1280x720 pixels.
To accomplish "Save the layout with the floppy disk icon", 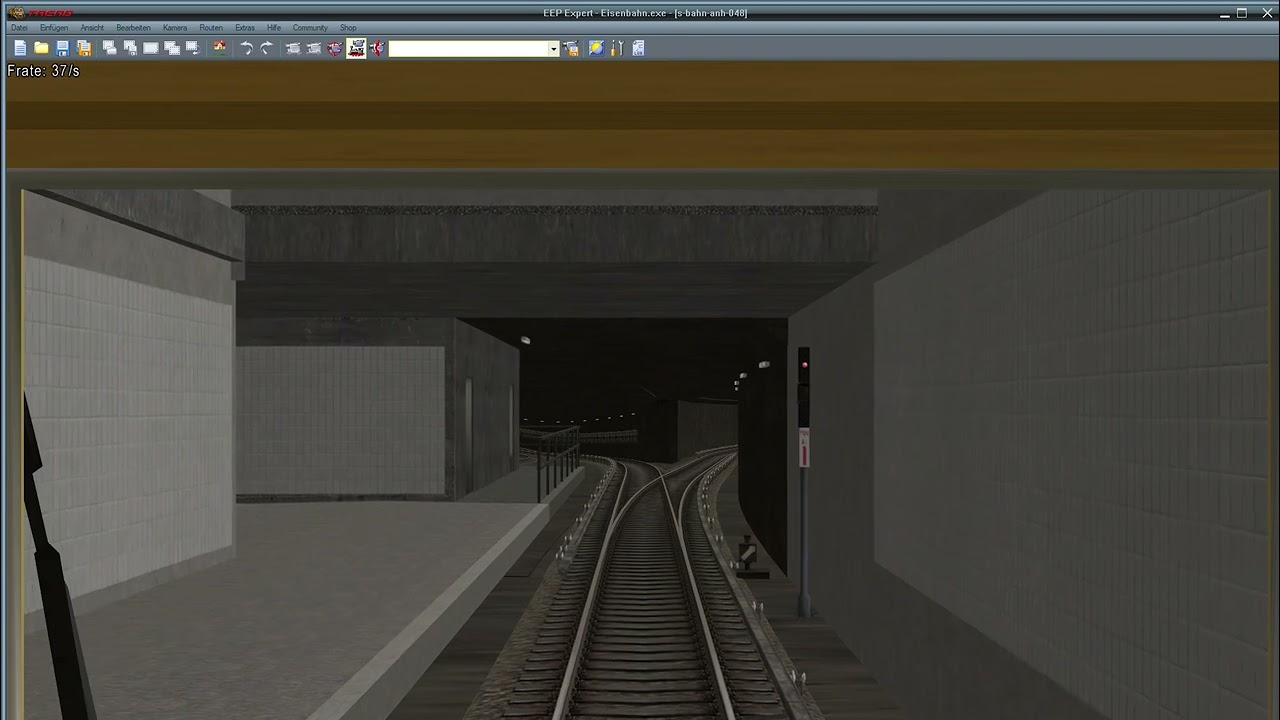I will (x=62, y=48).
